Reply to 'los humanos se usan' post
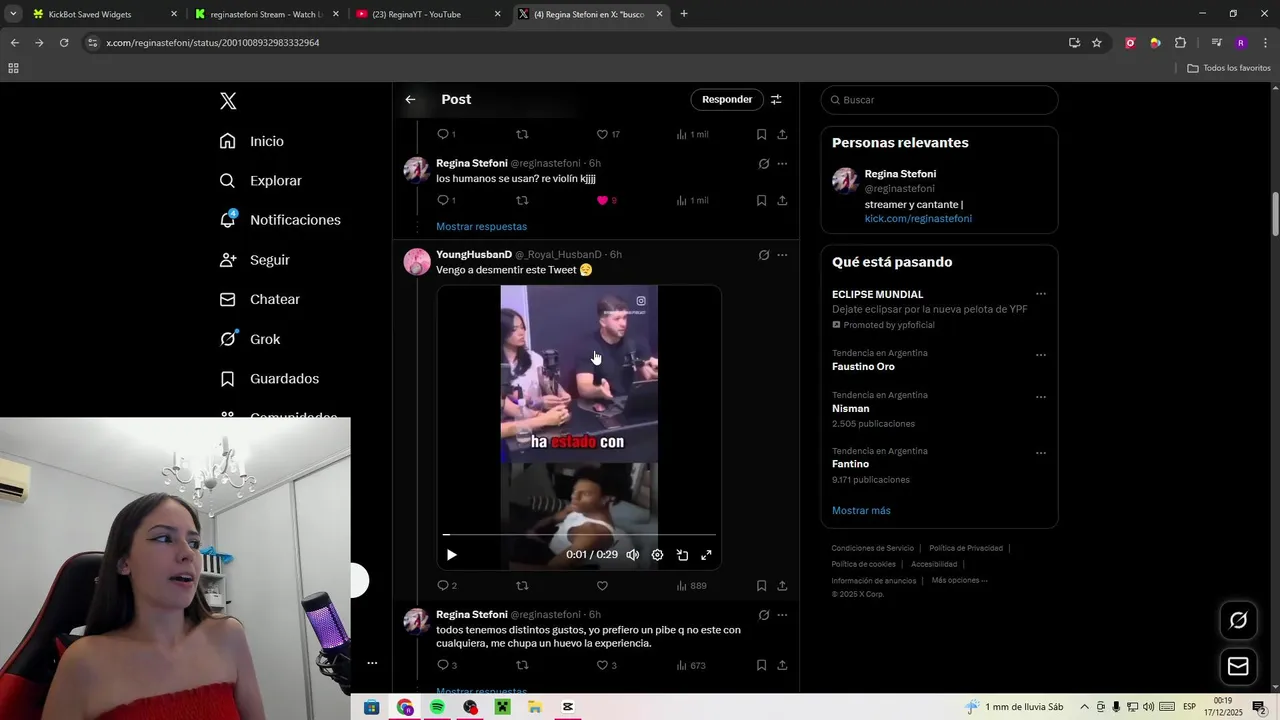Image resolution: width=1280 pixels, height=720 pixels. click(x=443, y=200)
